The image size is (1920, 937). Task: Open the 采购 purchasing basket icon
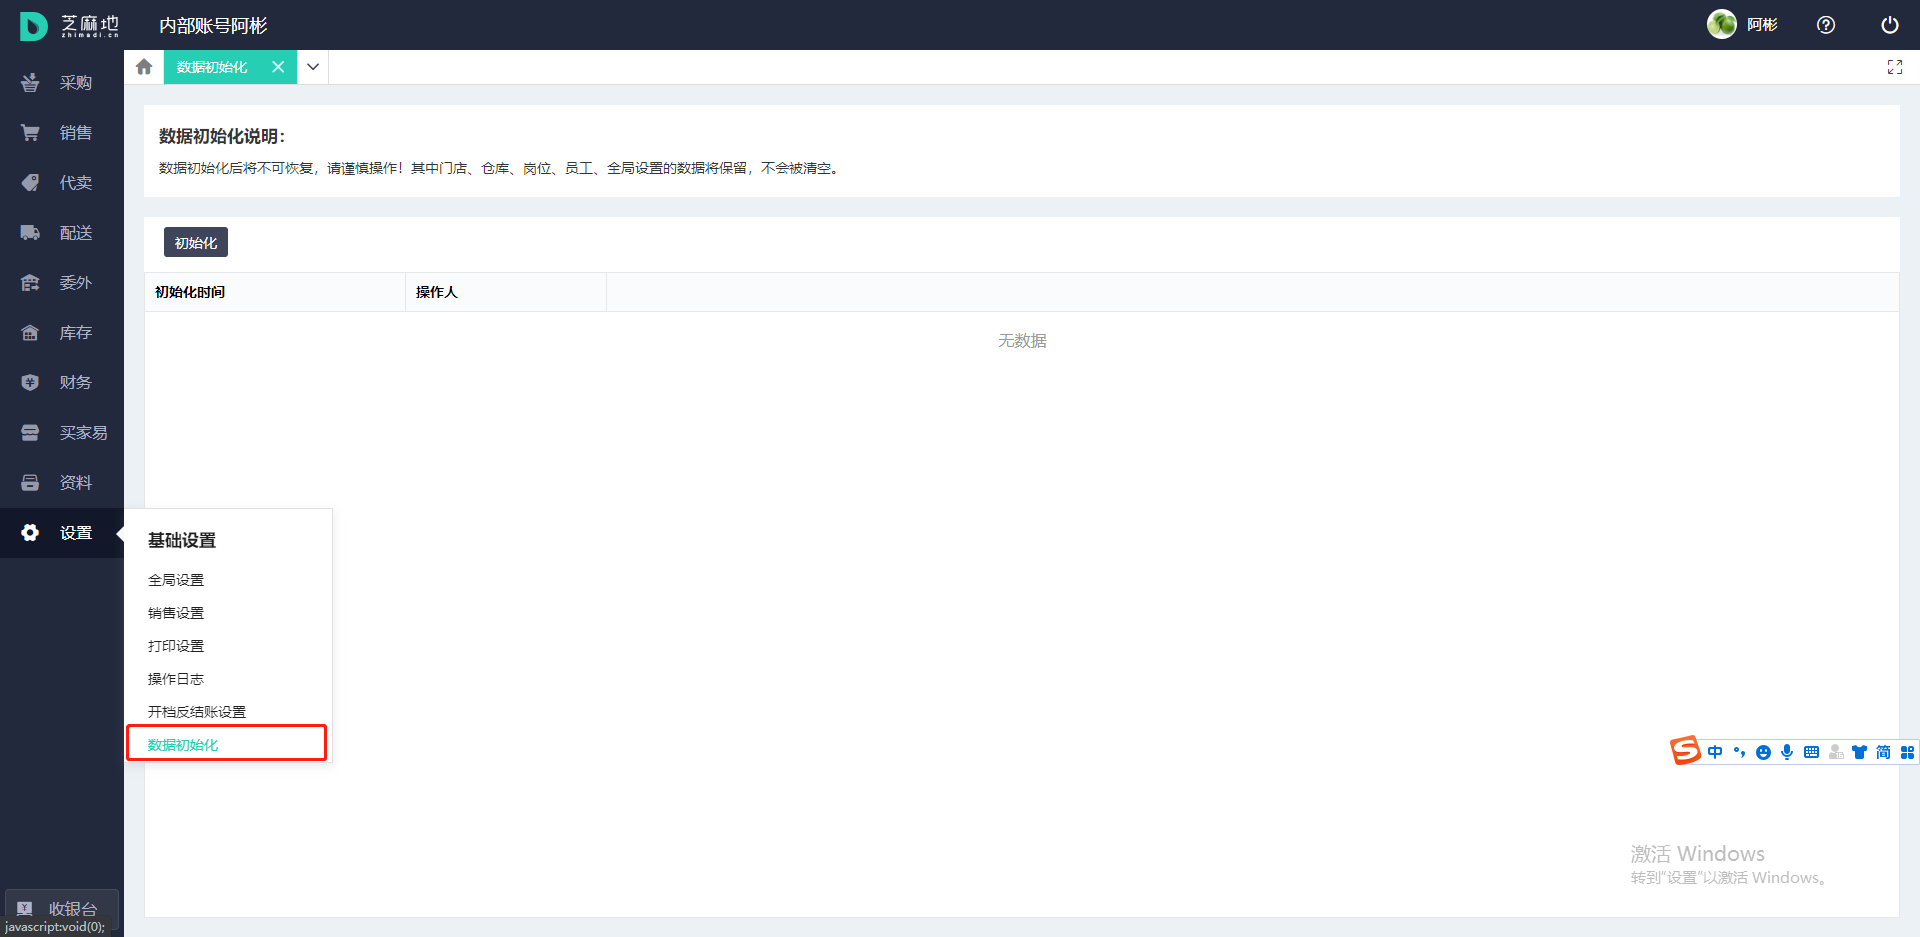pos(30,83)
